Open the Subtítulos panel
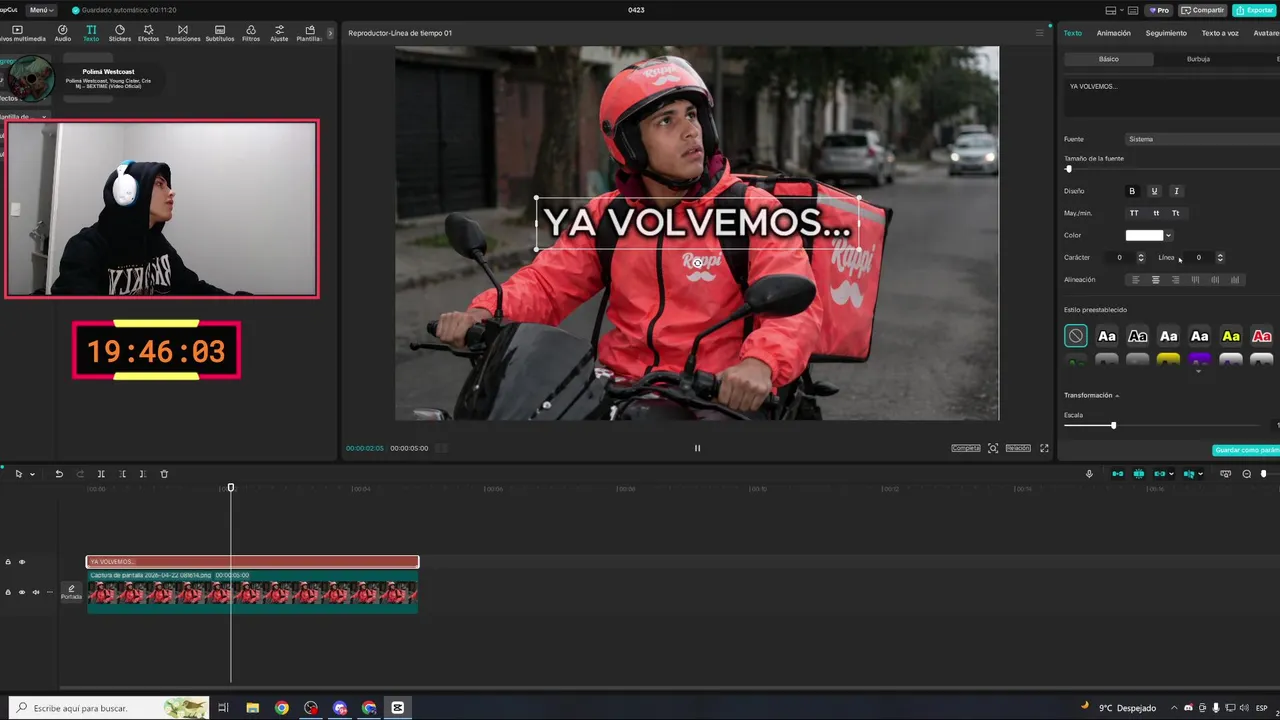 220,33
